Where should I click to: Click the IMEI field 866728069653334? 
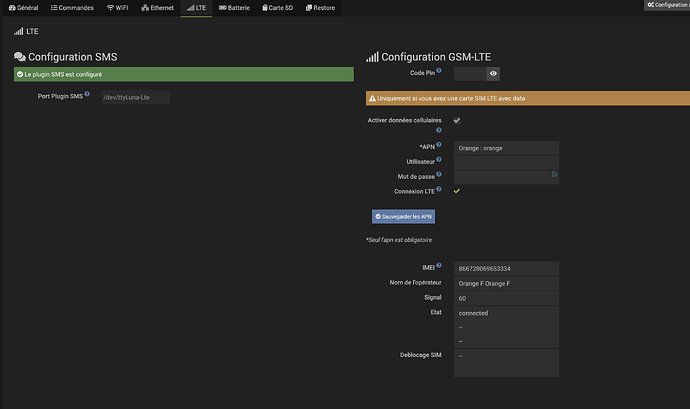[x=506, y=269]
